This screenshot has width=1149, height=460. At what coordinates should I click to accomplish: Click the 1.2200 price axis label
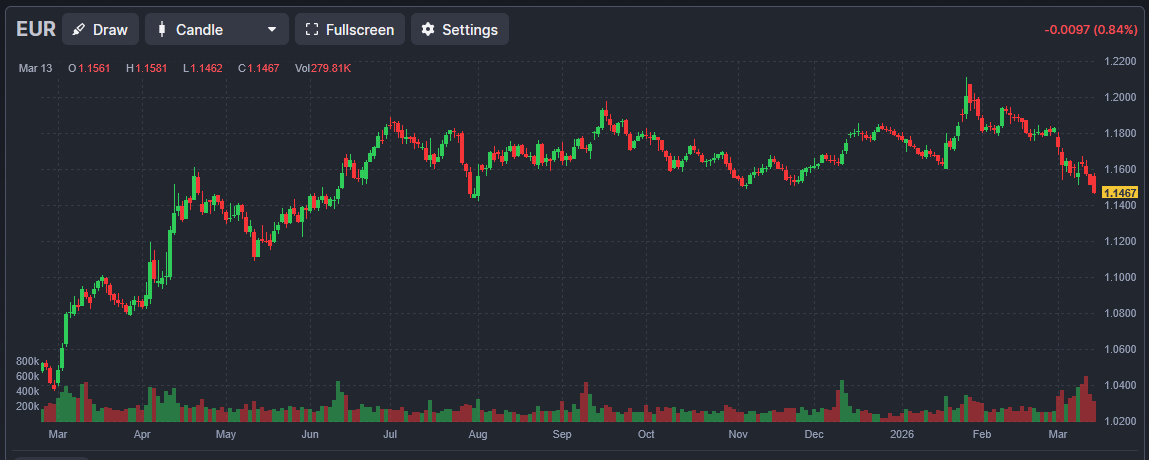[1120, 62]
